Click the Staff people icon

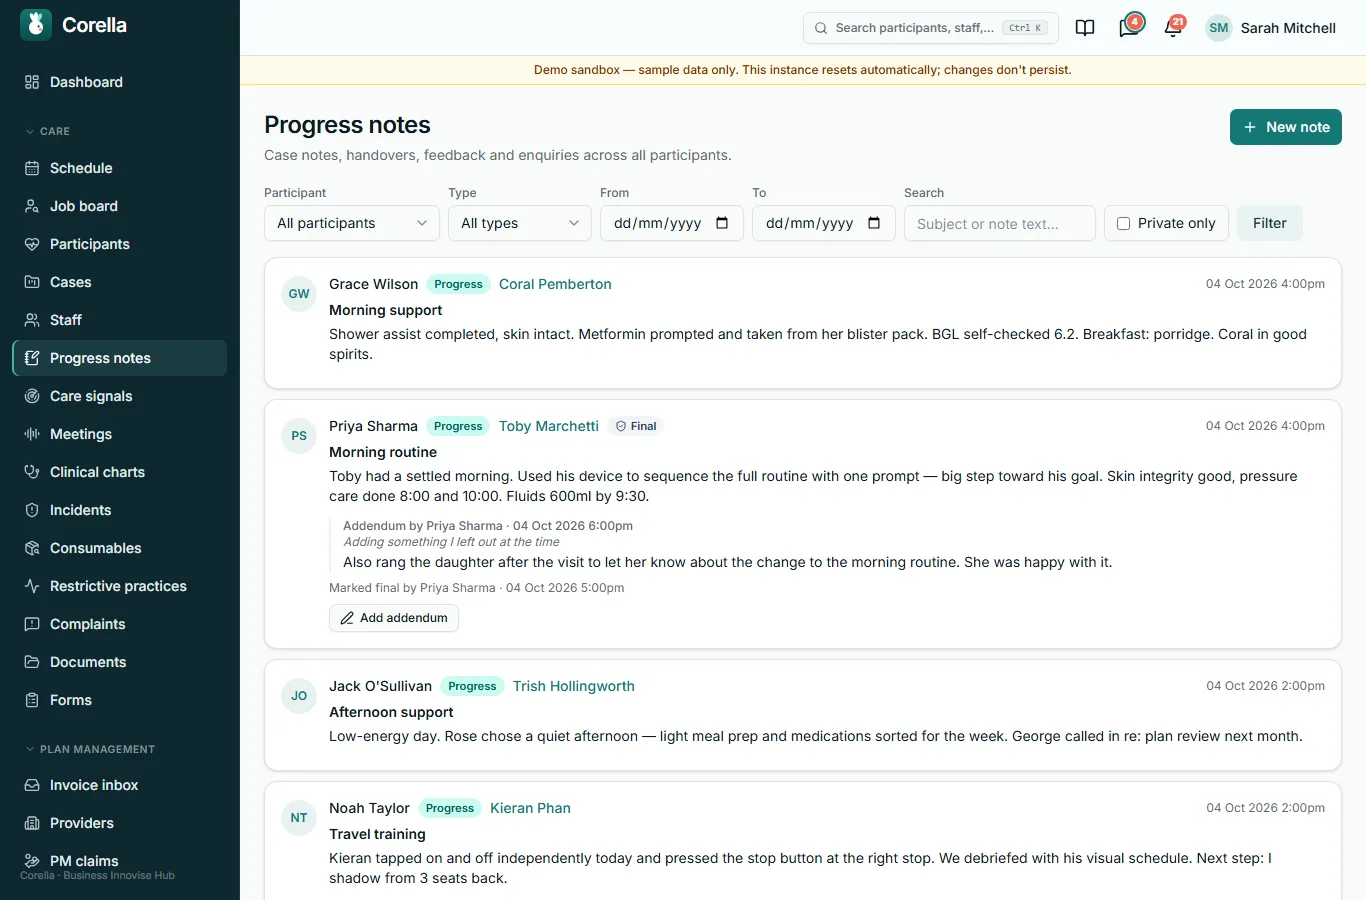coord(32,320)
